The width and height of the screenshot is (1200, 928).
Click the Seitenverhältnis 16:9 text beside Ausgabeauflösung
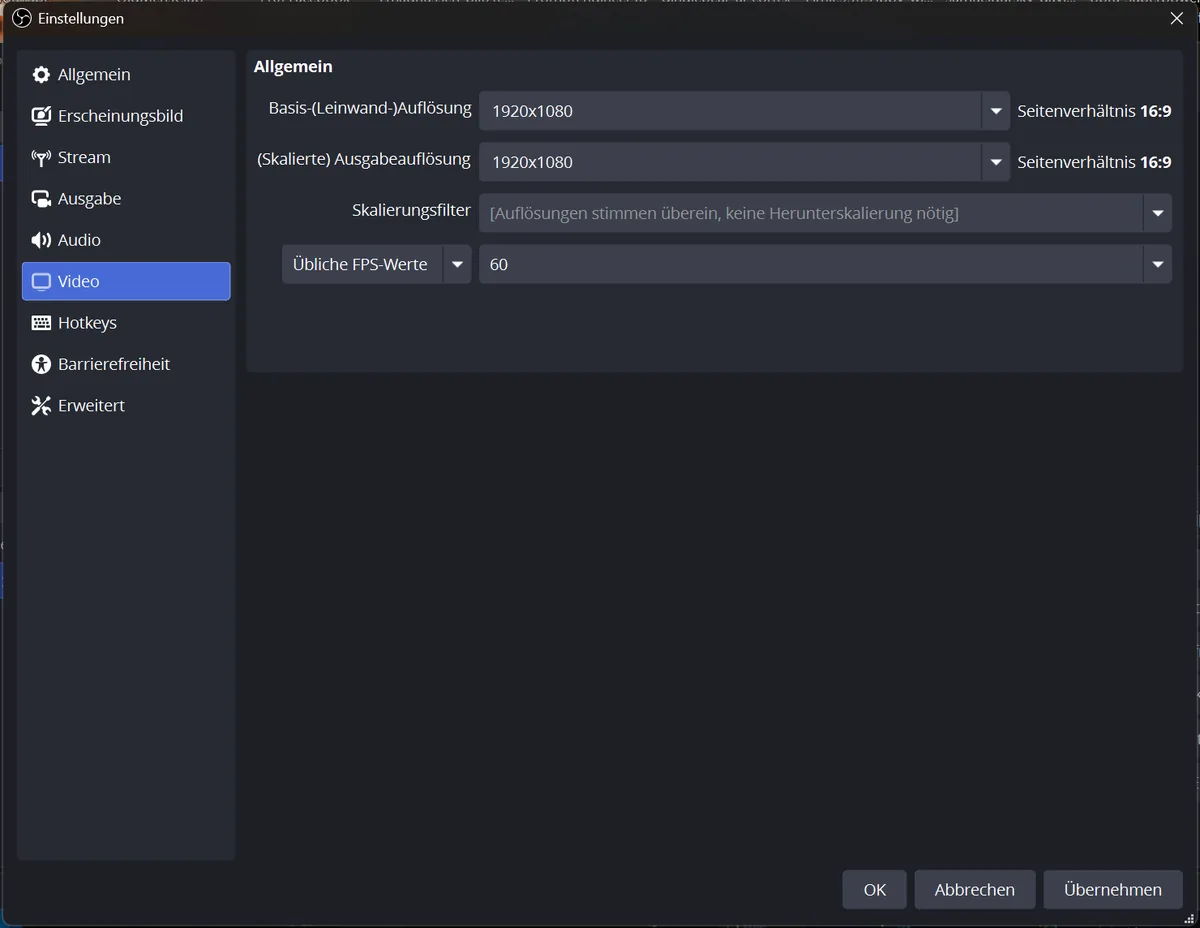[x=1094, y=162]
